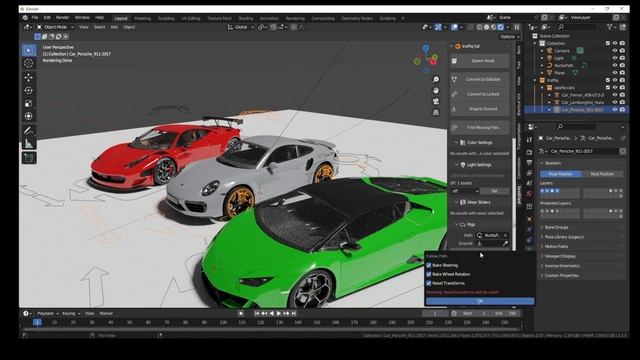Click the Blender logo menu icon
This screenshot has width=640, height=360.
25,18
